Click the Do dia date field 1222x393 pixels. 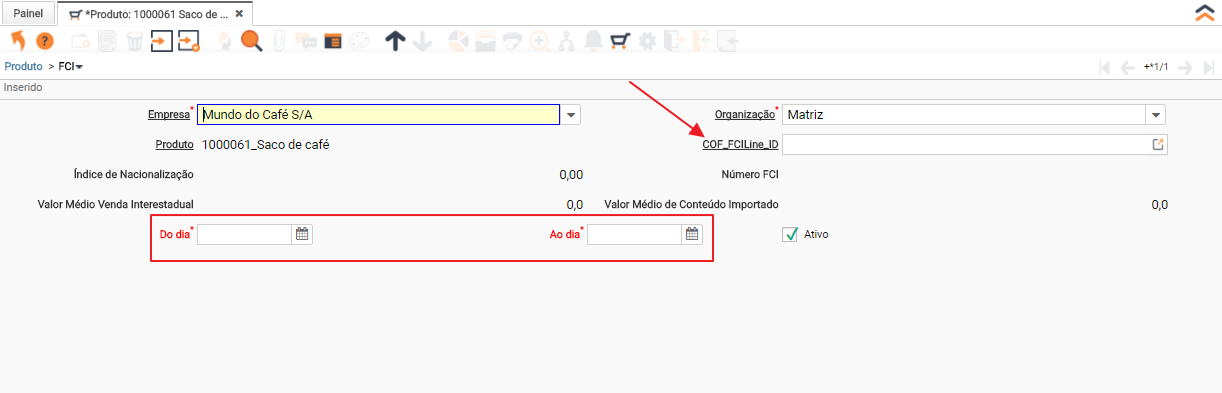pos(244,234)
